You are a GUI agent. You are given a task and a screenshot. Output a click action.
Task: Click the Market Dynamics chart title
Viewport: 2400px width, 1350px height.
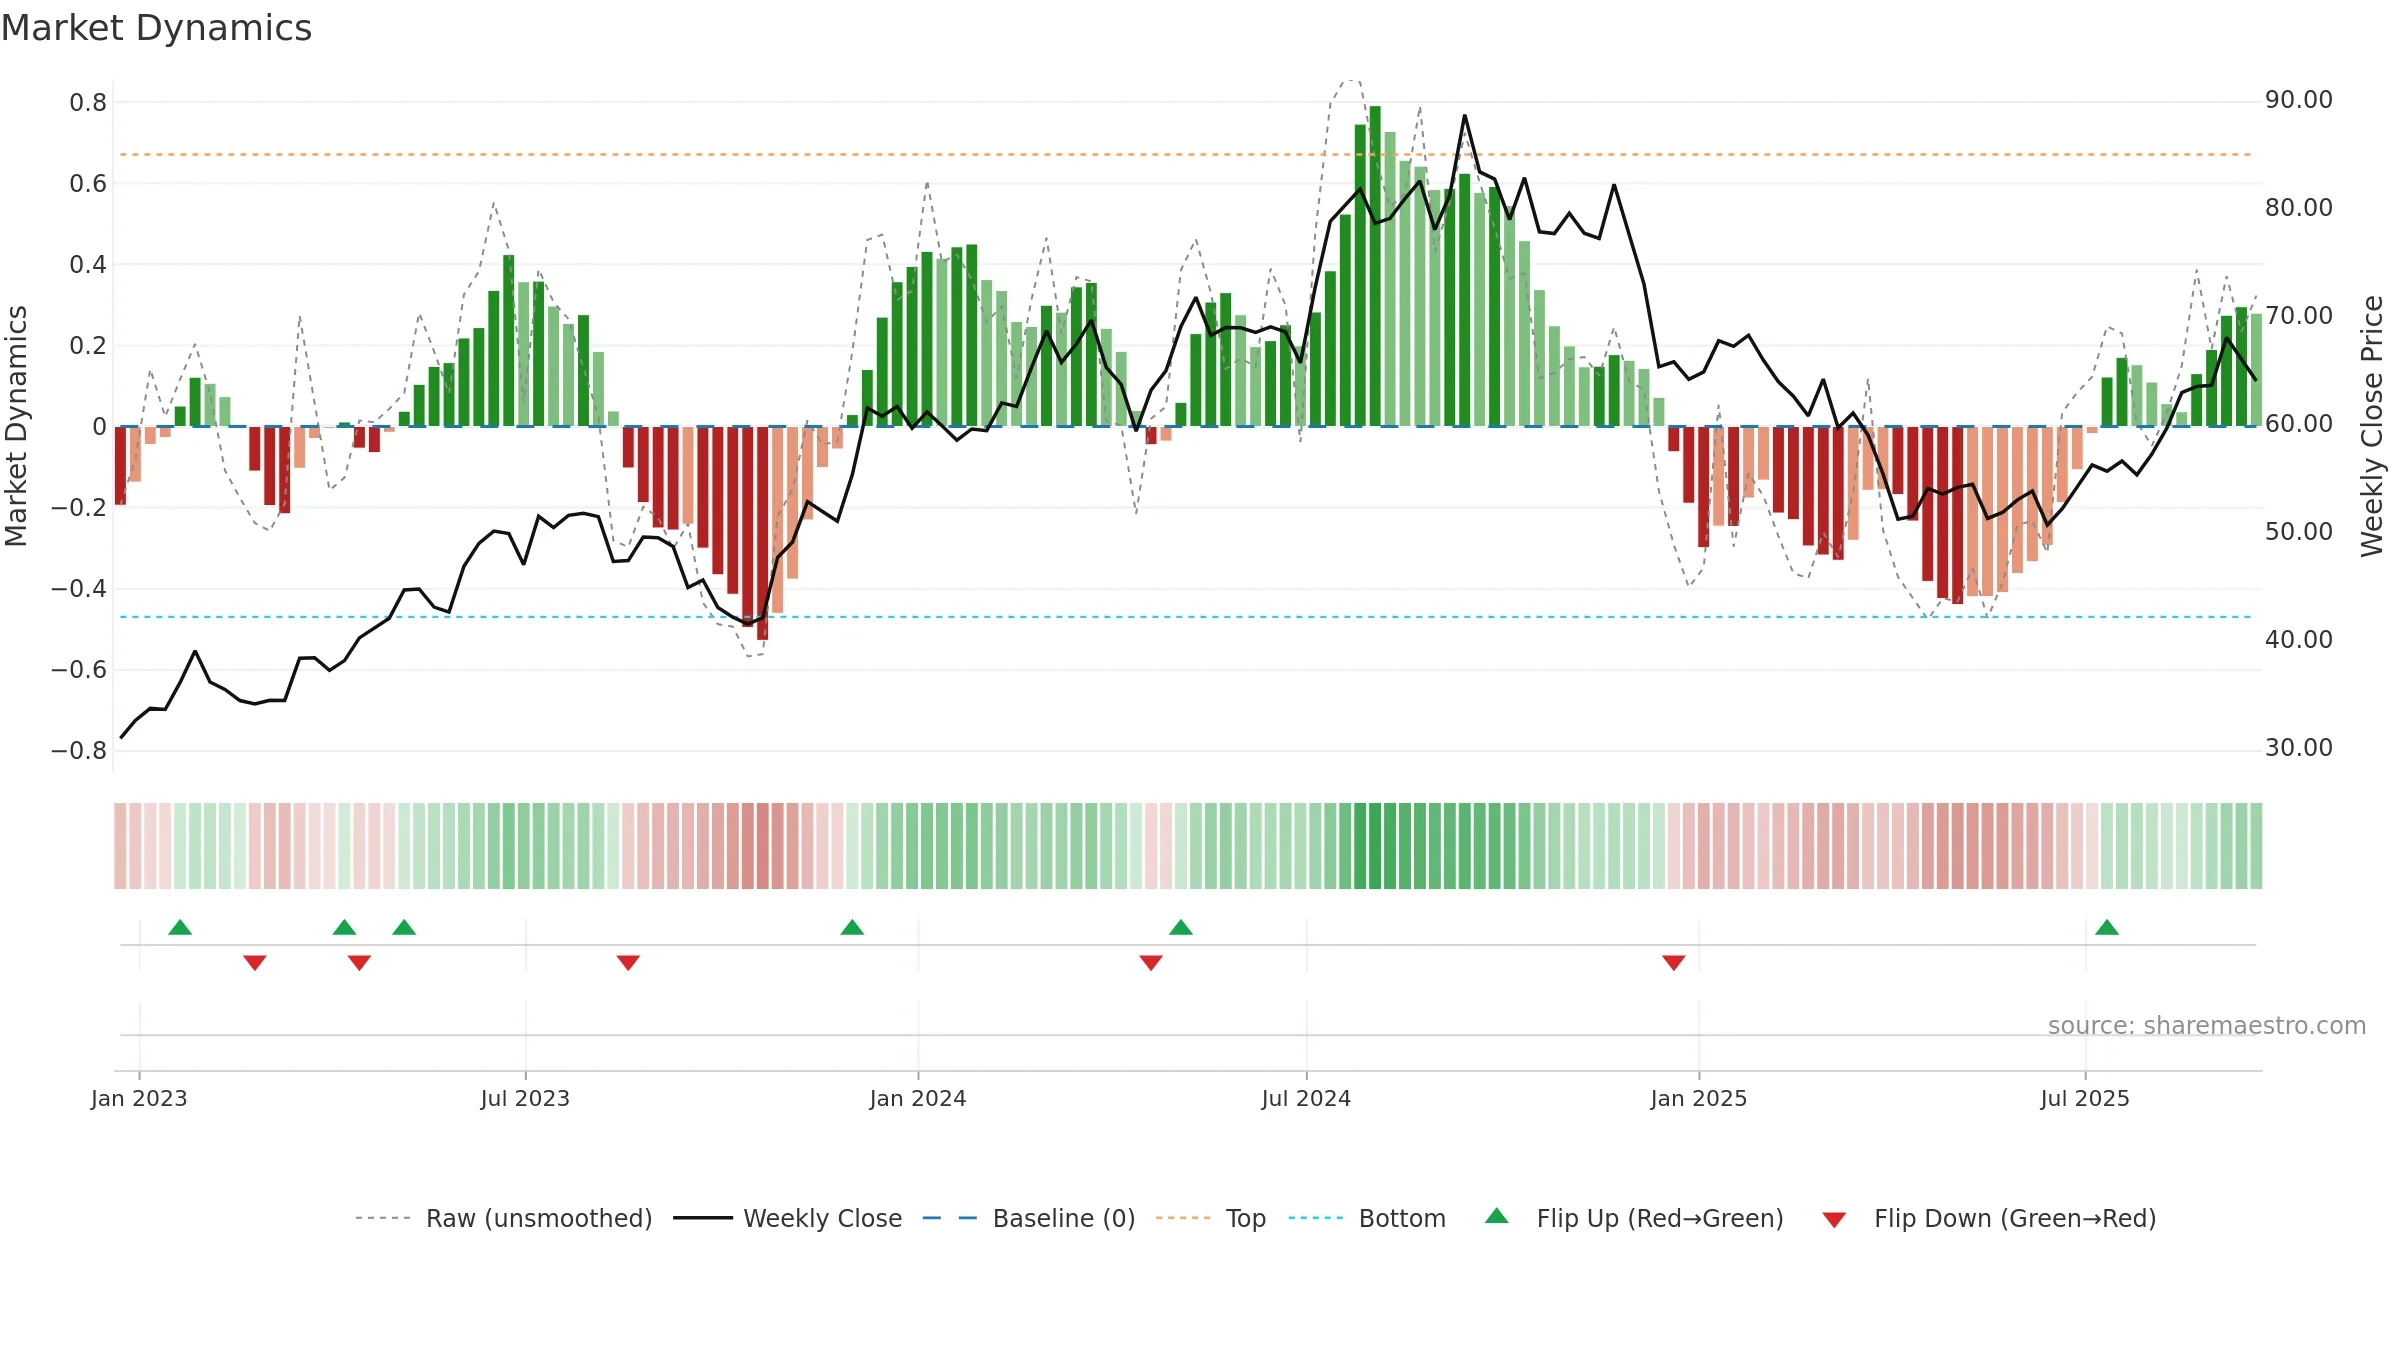click(x=156, y=28)
